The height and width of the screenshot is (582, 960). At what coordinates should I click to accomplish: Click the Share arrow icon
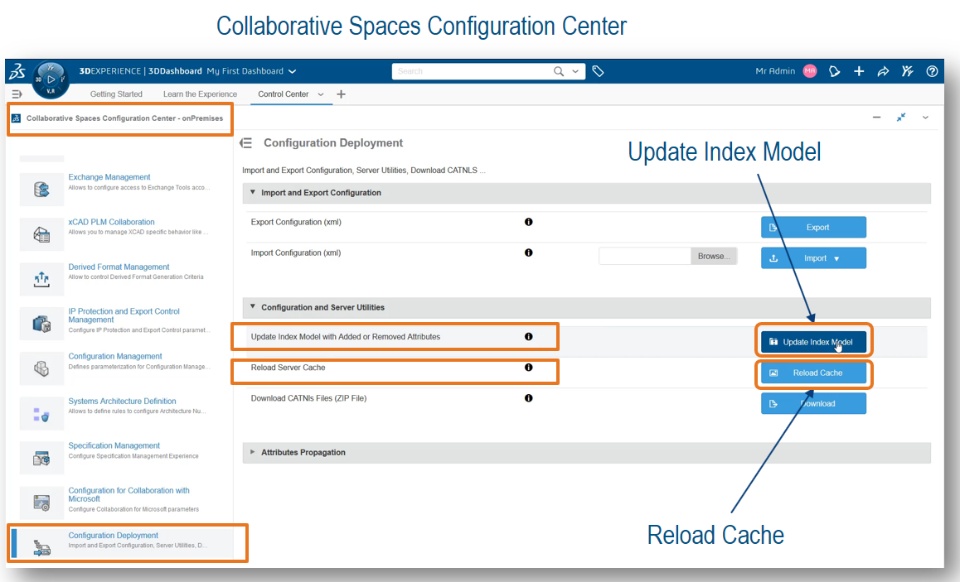(x=883, y=72)
